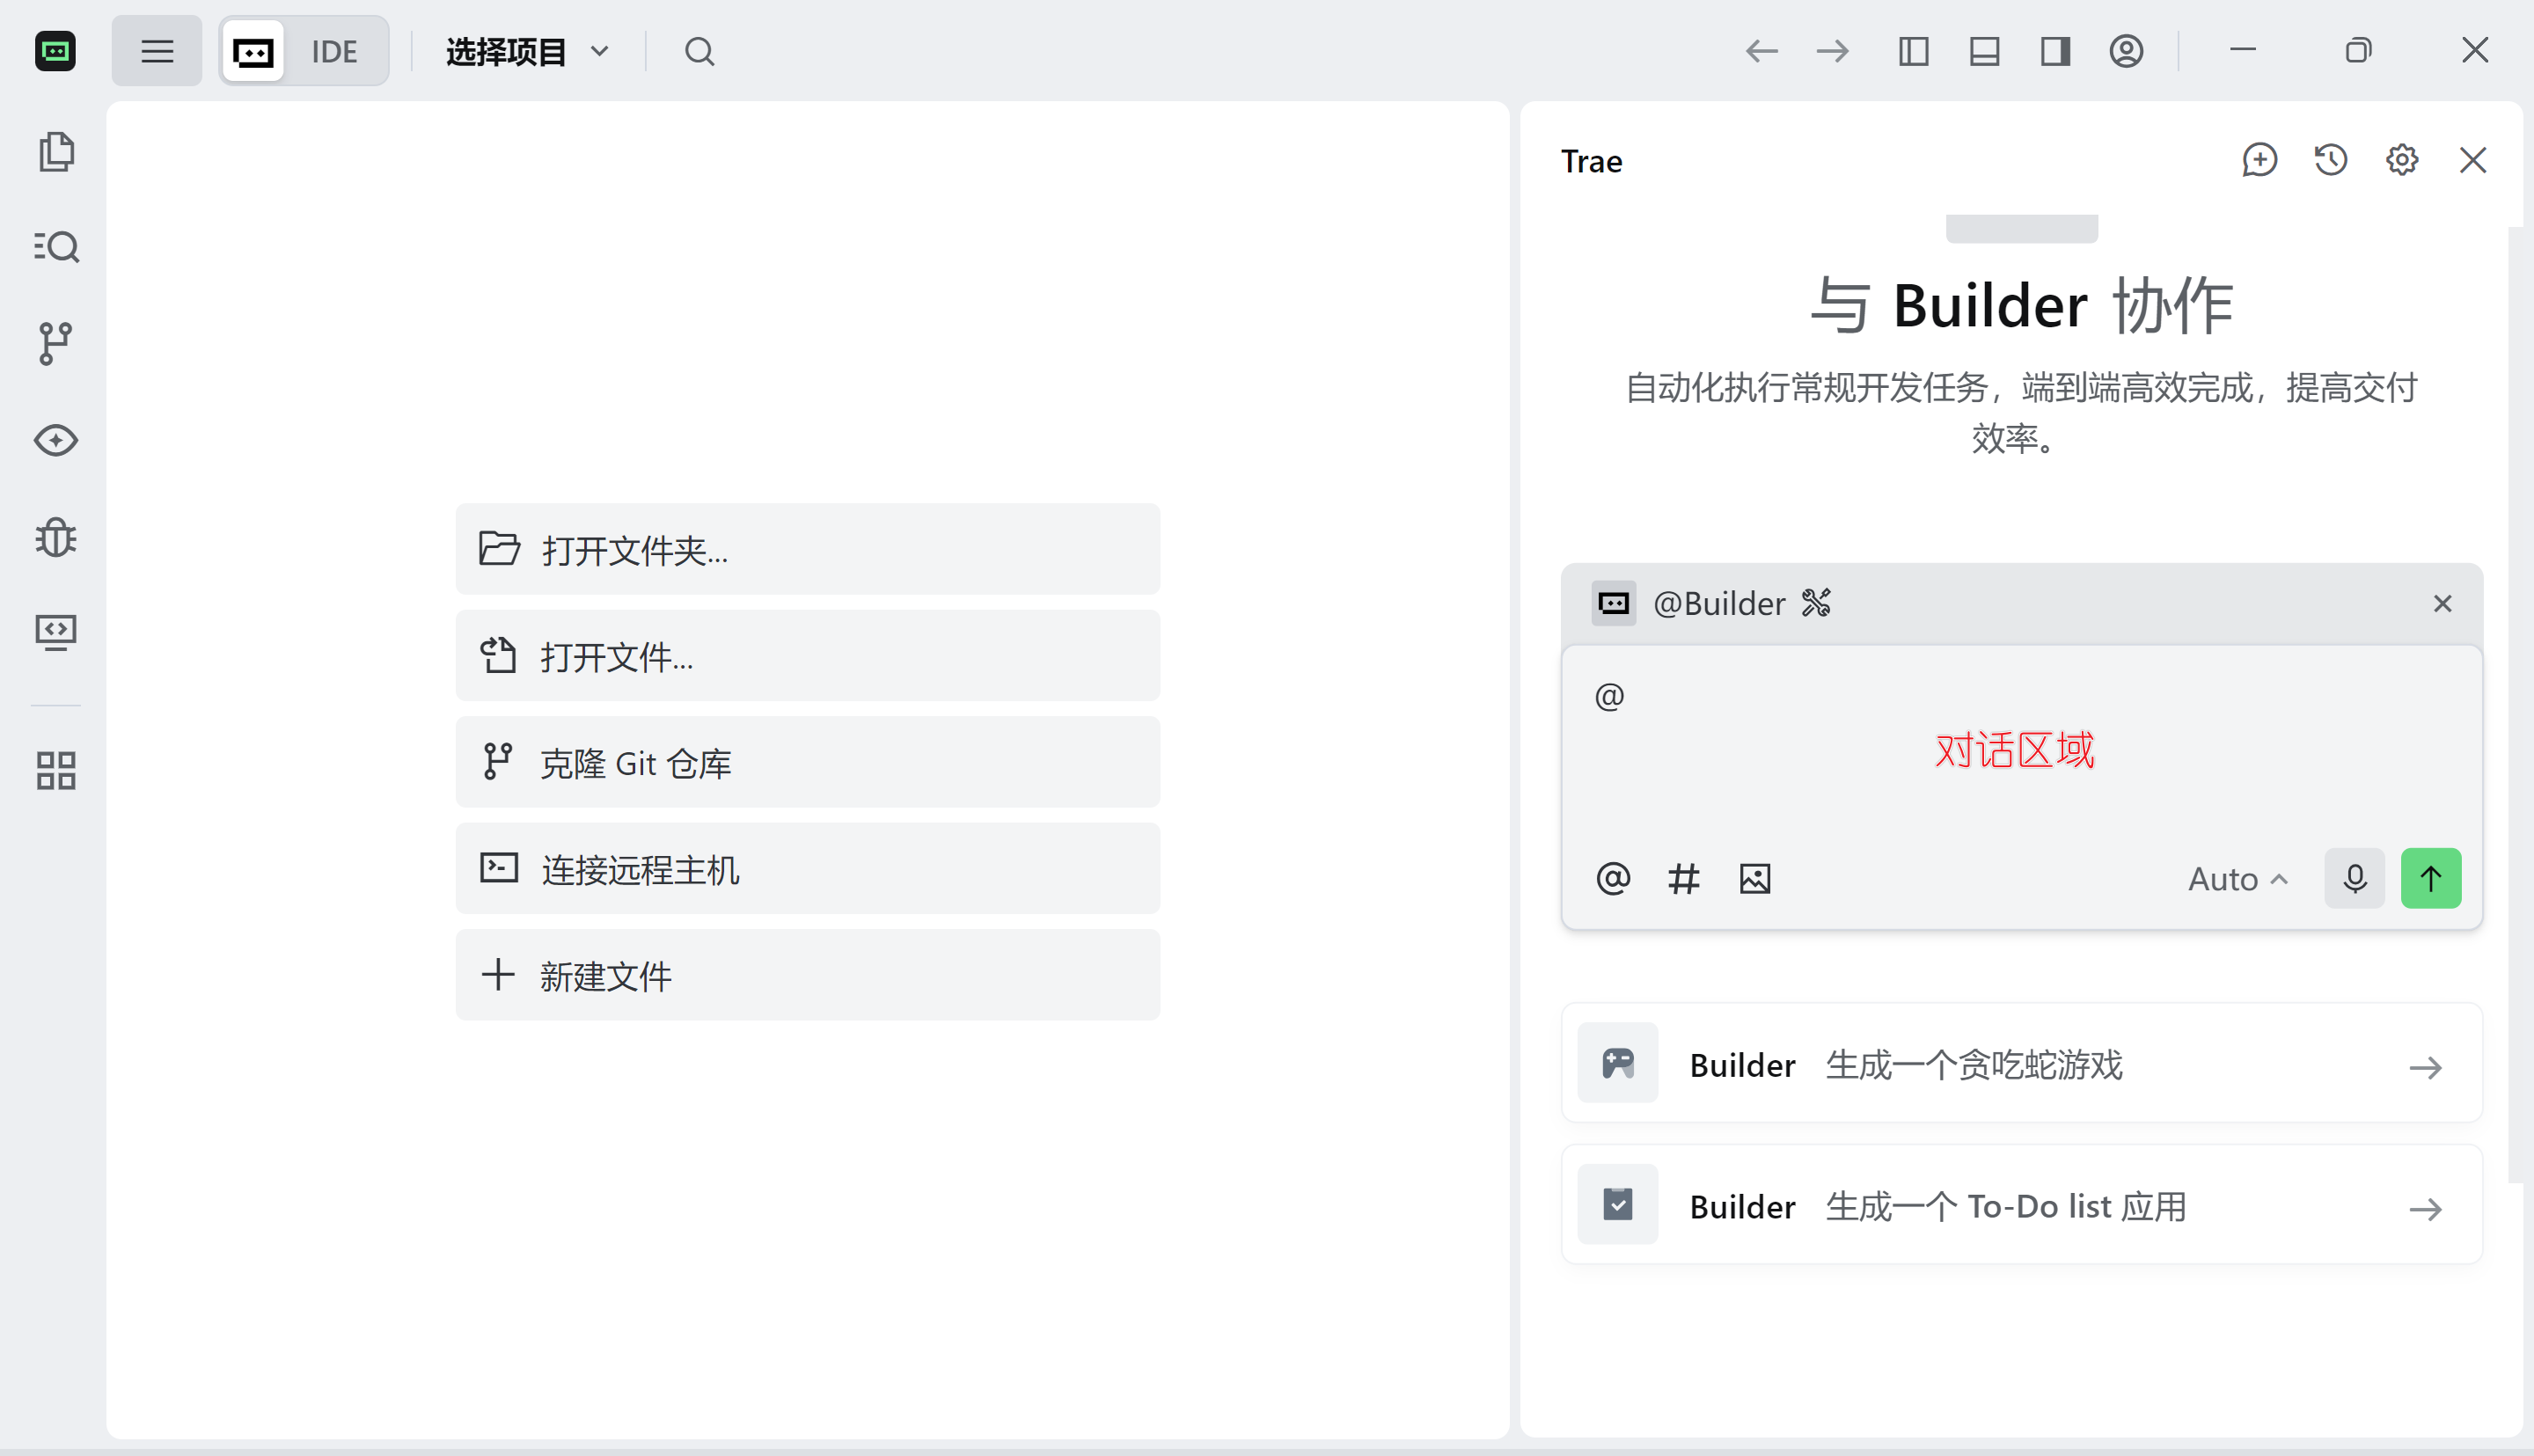Remove the @Builder agent tag
Screen dimensions: 2534x1456
pyautogui.click(x=2443, y=604)
